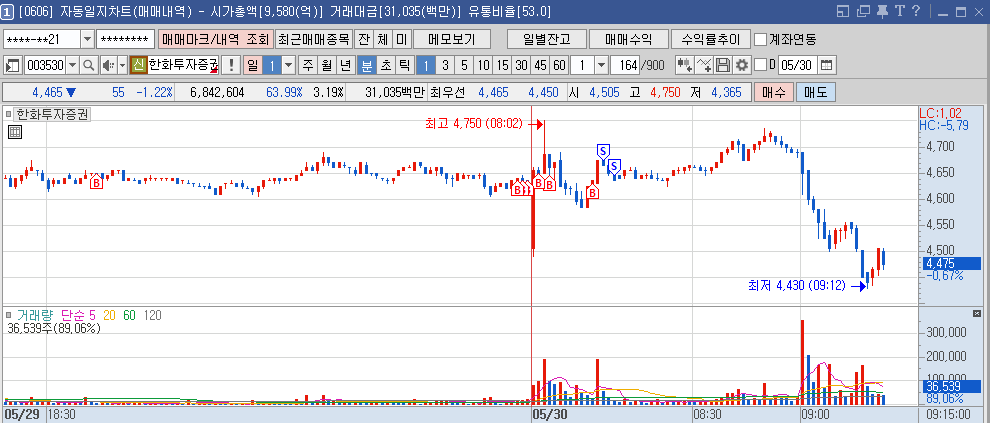Toggle the 계좌연동 checkbox
Viewport: 990px width, 423px height.
tap(761, 39)
